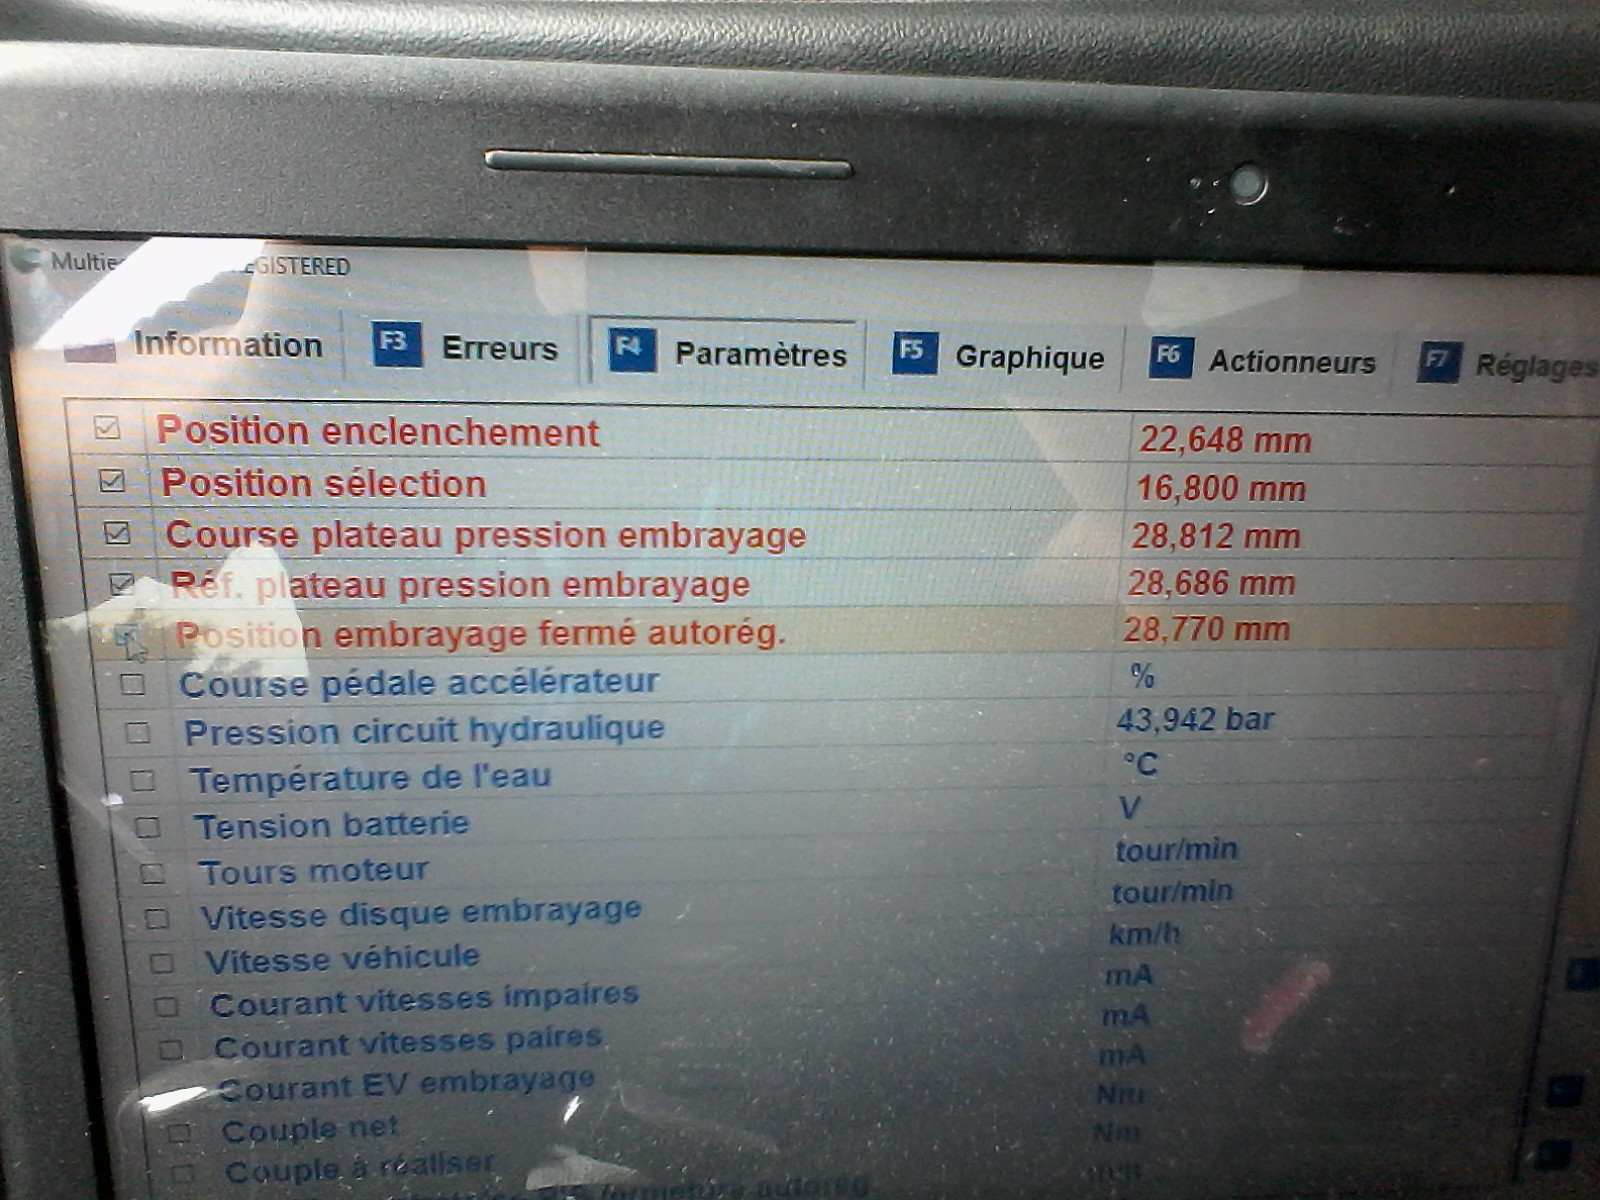Viewport: 1600px width, 1200px height.
Task: Click the icon left of Information
Action: point(90,346)
